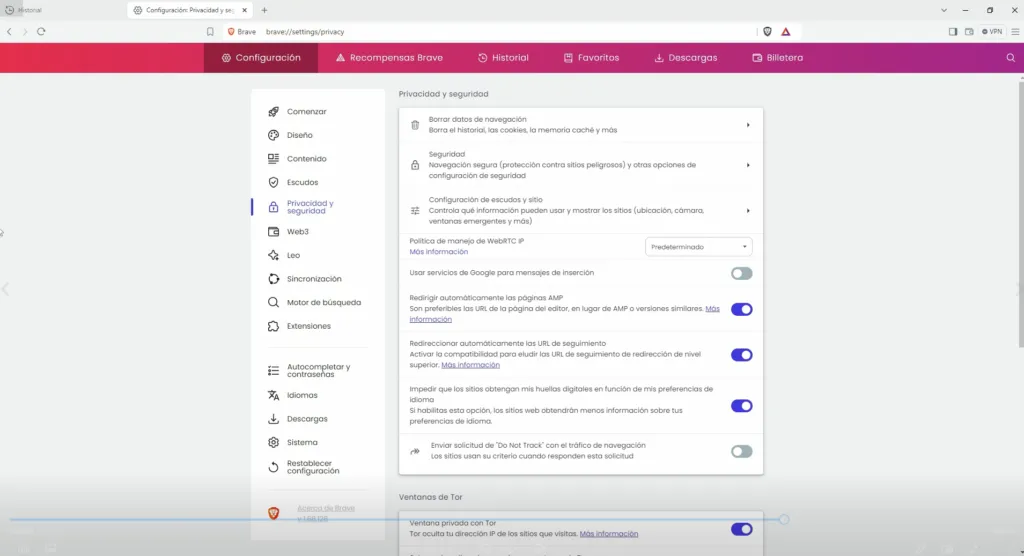The height and width of the screenshot is (556, 1024).
Task: Choose the Escudos shield icon
Action: 273,182
